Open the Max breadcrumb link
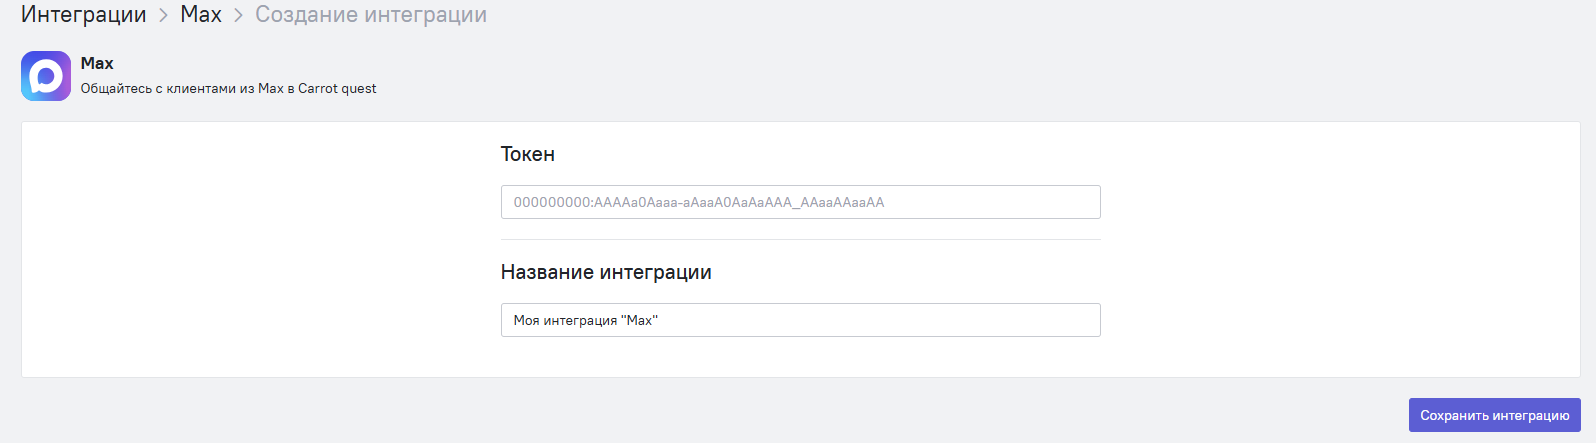This screenshot has width=1596, height=443. [201, 15]
